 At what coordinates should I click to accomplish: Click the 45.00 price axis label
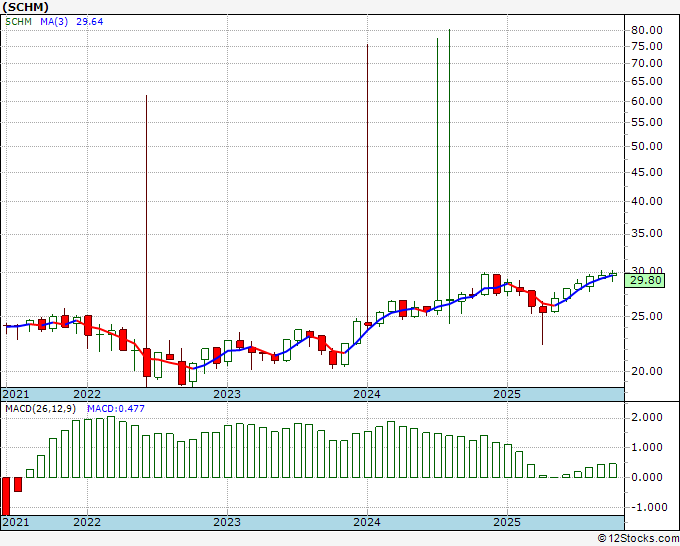(647, 172)
